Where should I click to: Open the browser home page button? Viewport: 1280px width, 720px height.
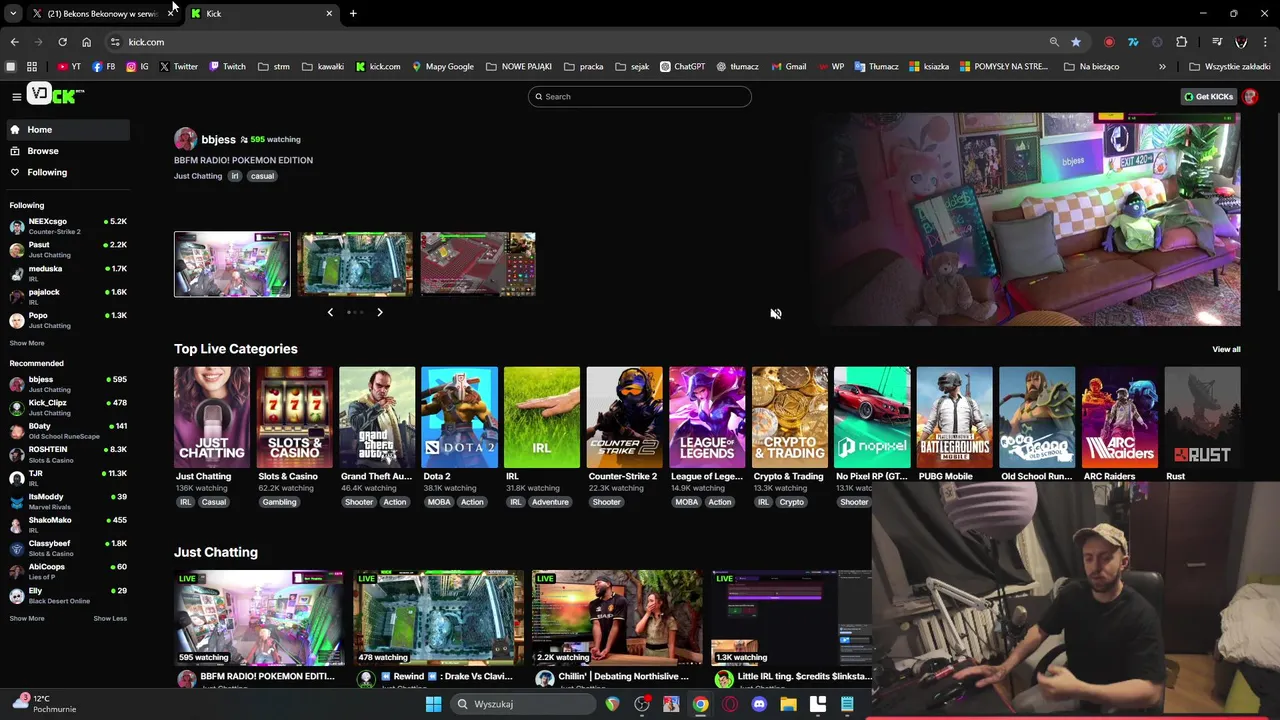tap(86, 42)
